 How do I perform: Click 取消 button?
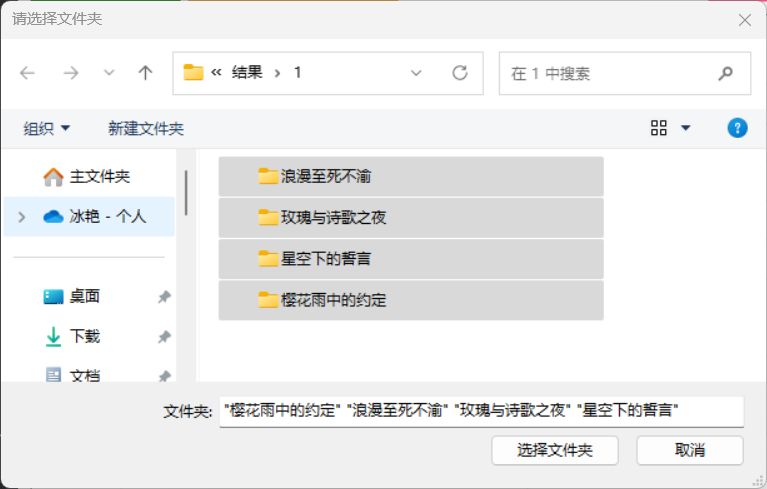click(690, 450)
